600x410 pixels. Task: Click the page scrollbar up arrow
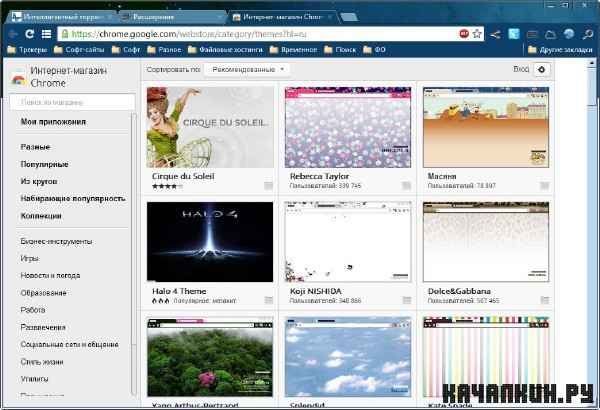(592, 63)
